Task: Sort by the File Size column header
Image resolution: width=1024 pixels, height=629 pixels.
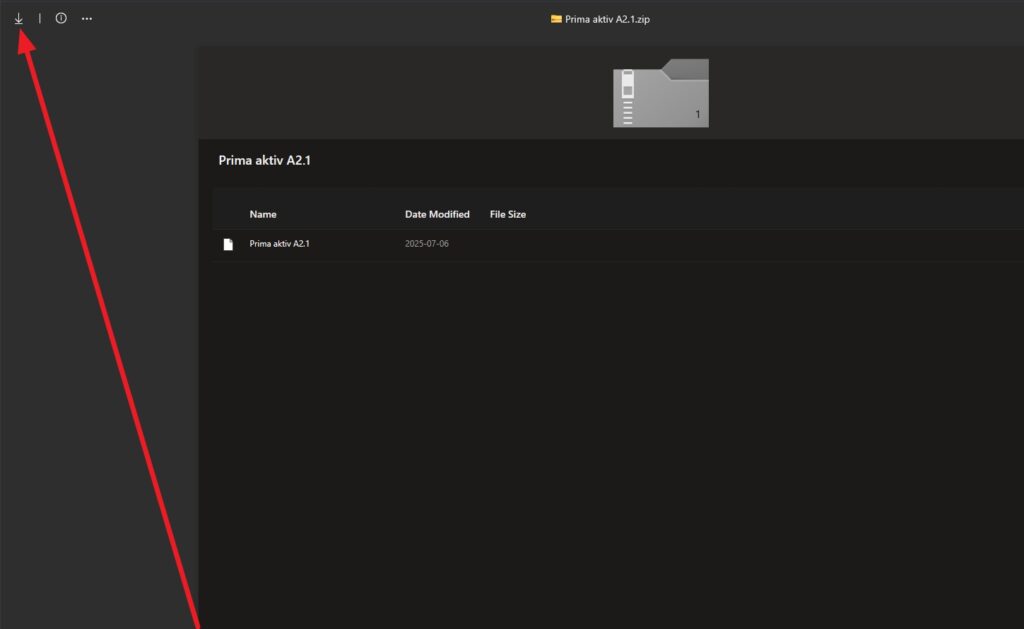Action: 507,214
